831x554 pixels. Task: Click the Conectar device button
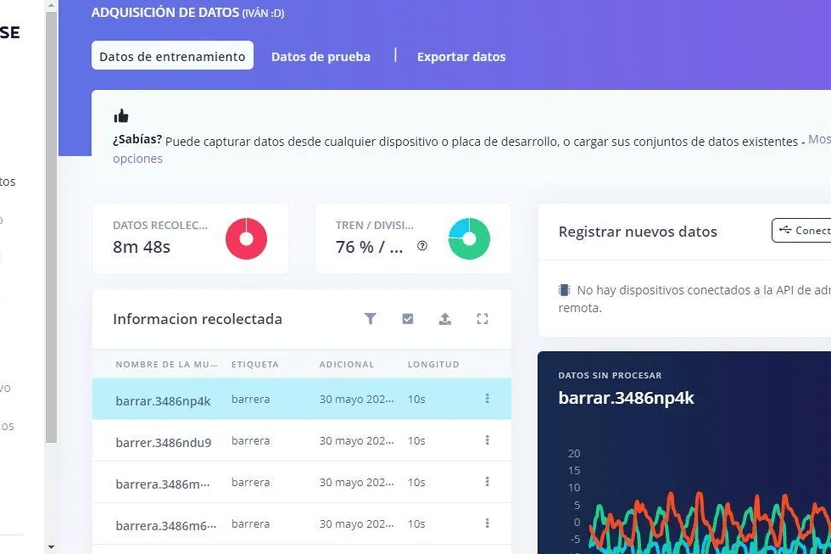click(x=803, y=230)
